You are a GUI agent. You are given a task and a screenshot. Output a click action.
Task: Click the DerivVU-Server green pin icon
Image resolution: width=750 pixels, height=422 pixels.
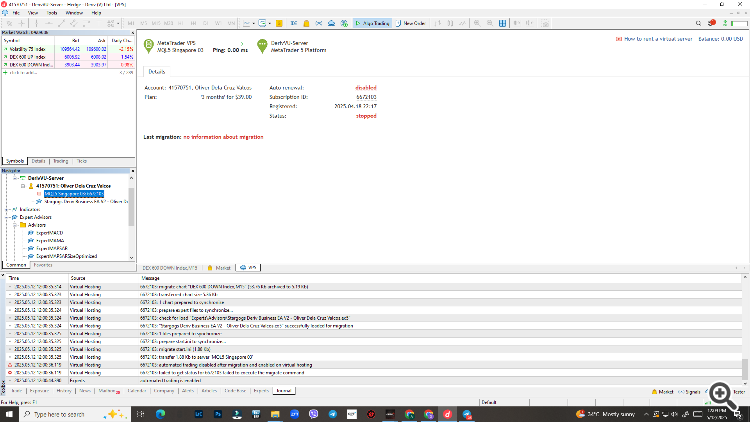point(262,45)
